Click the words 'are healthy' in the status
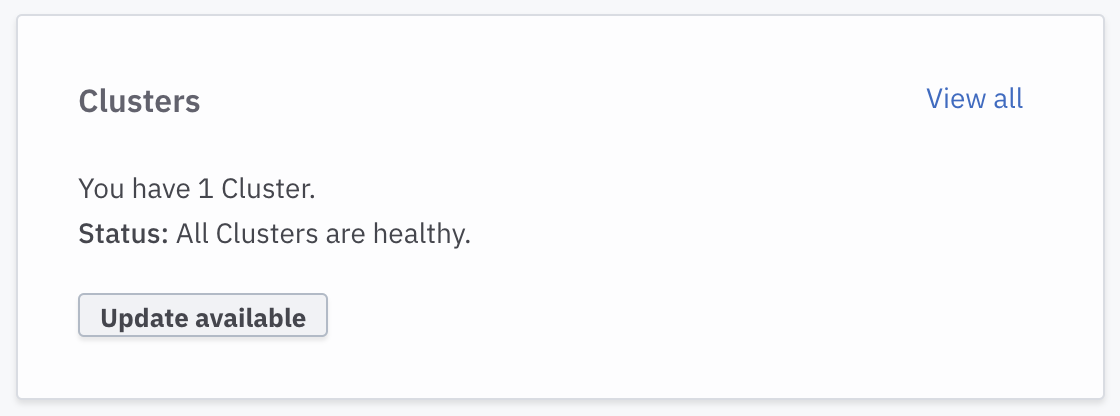The height and width of the screenshot is (416, 1120). [400, 235]
